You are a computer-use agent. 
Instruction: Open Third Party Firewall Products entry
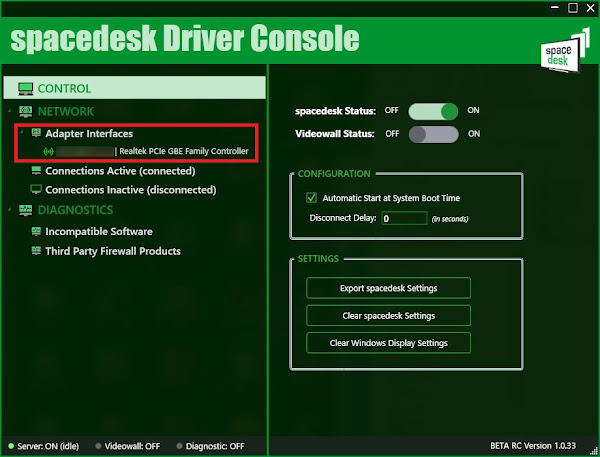[x=113, y=251]
